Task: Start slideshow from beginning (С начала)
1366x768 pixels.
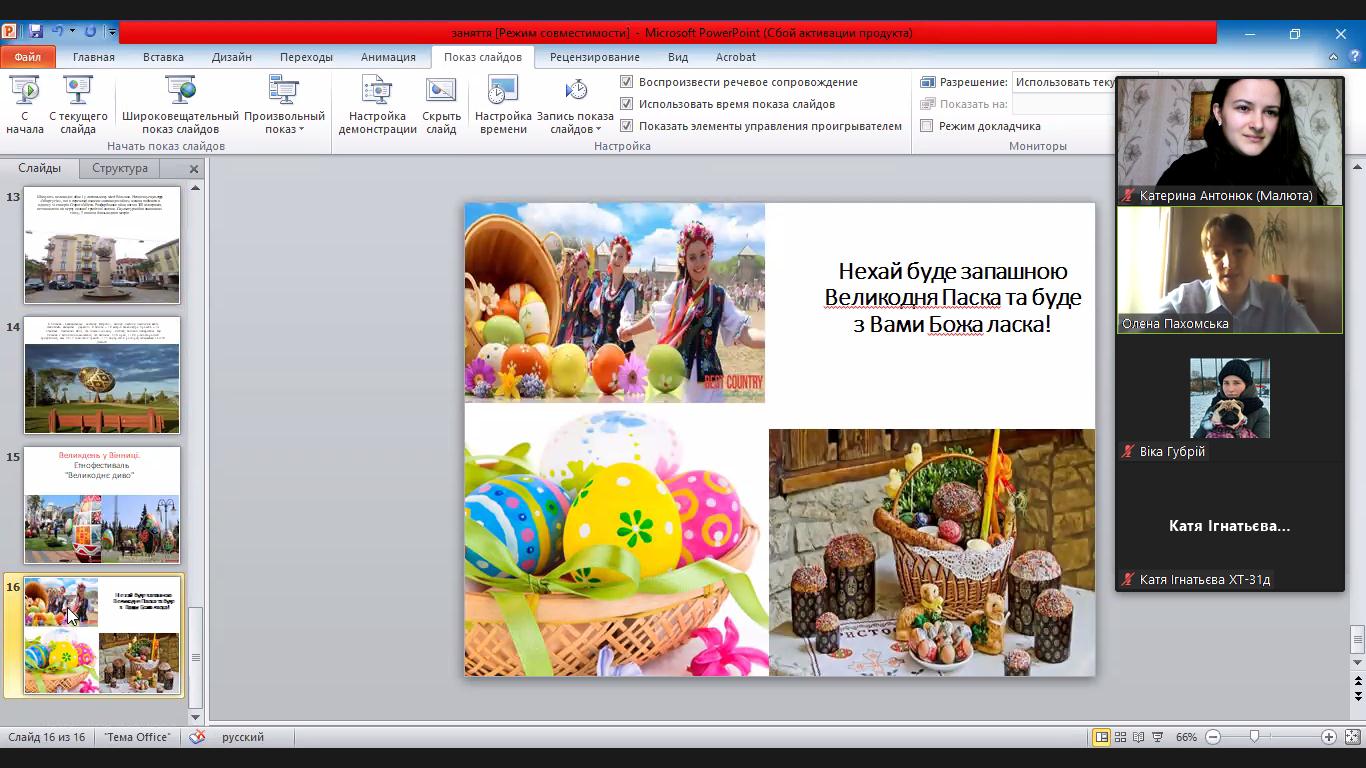Action: click(25, 104)
